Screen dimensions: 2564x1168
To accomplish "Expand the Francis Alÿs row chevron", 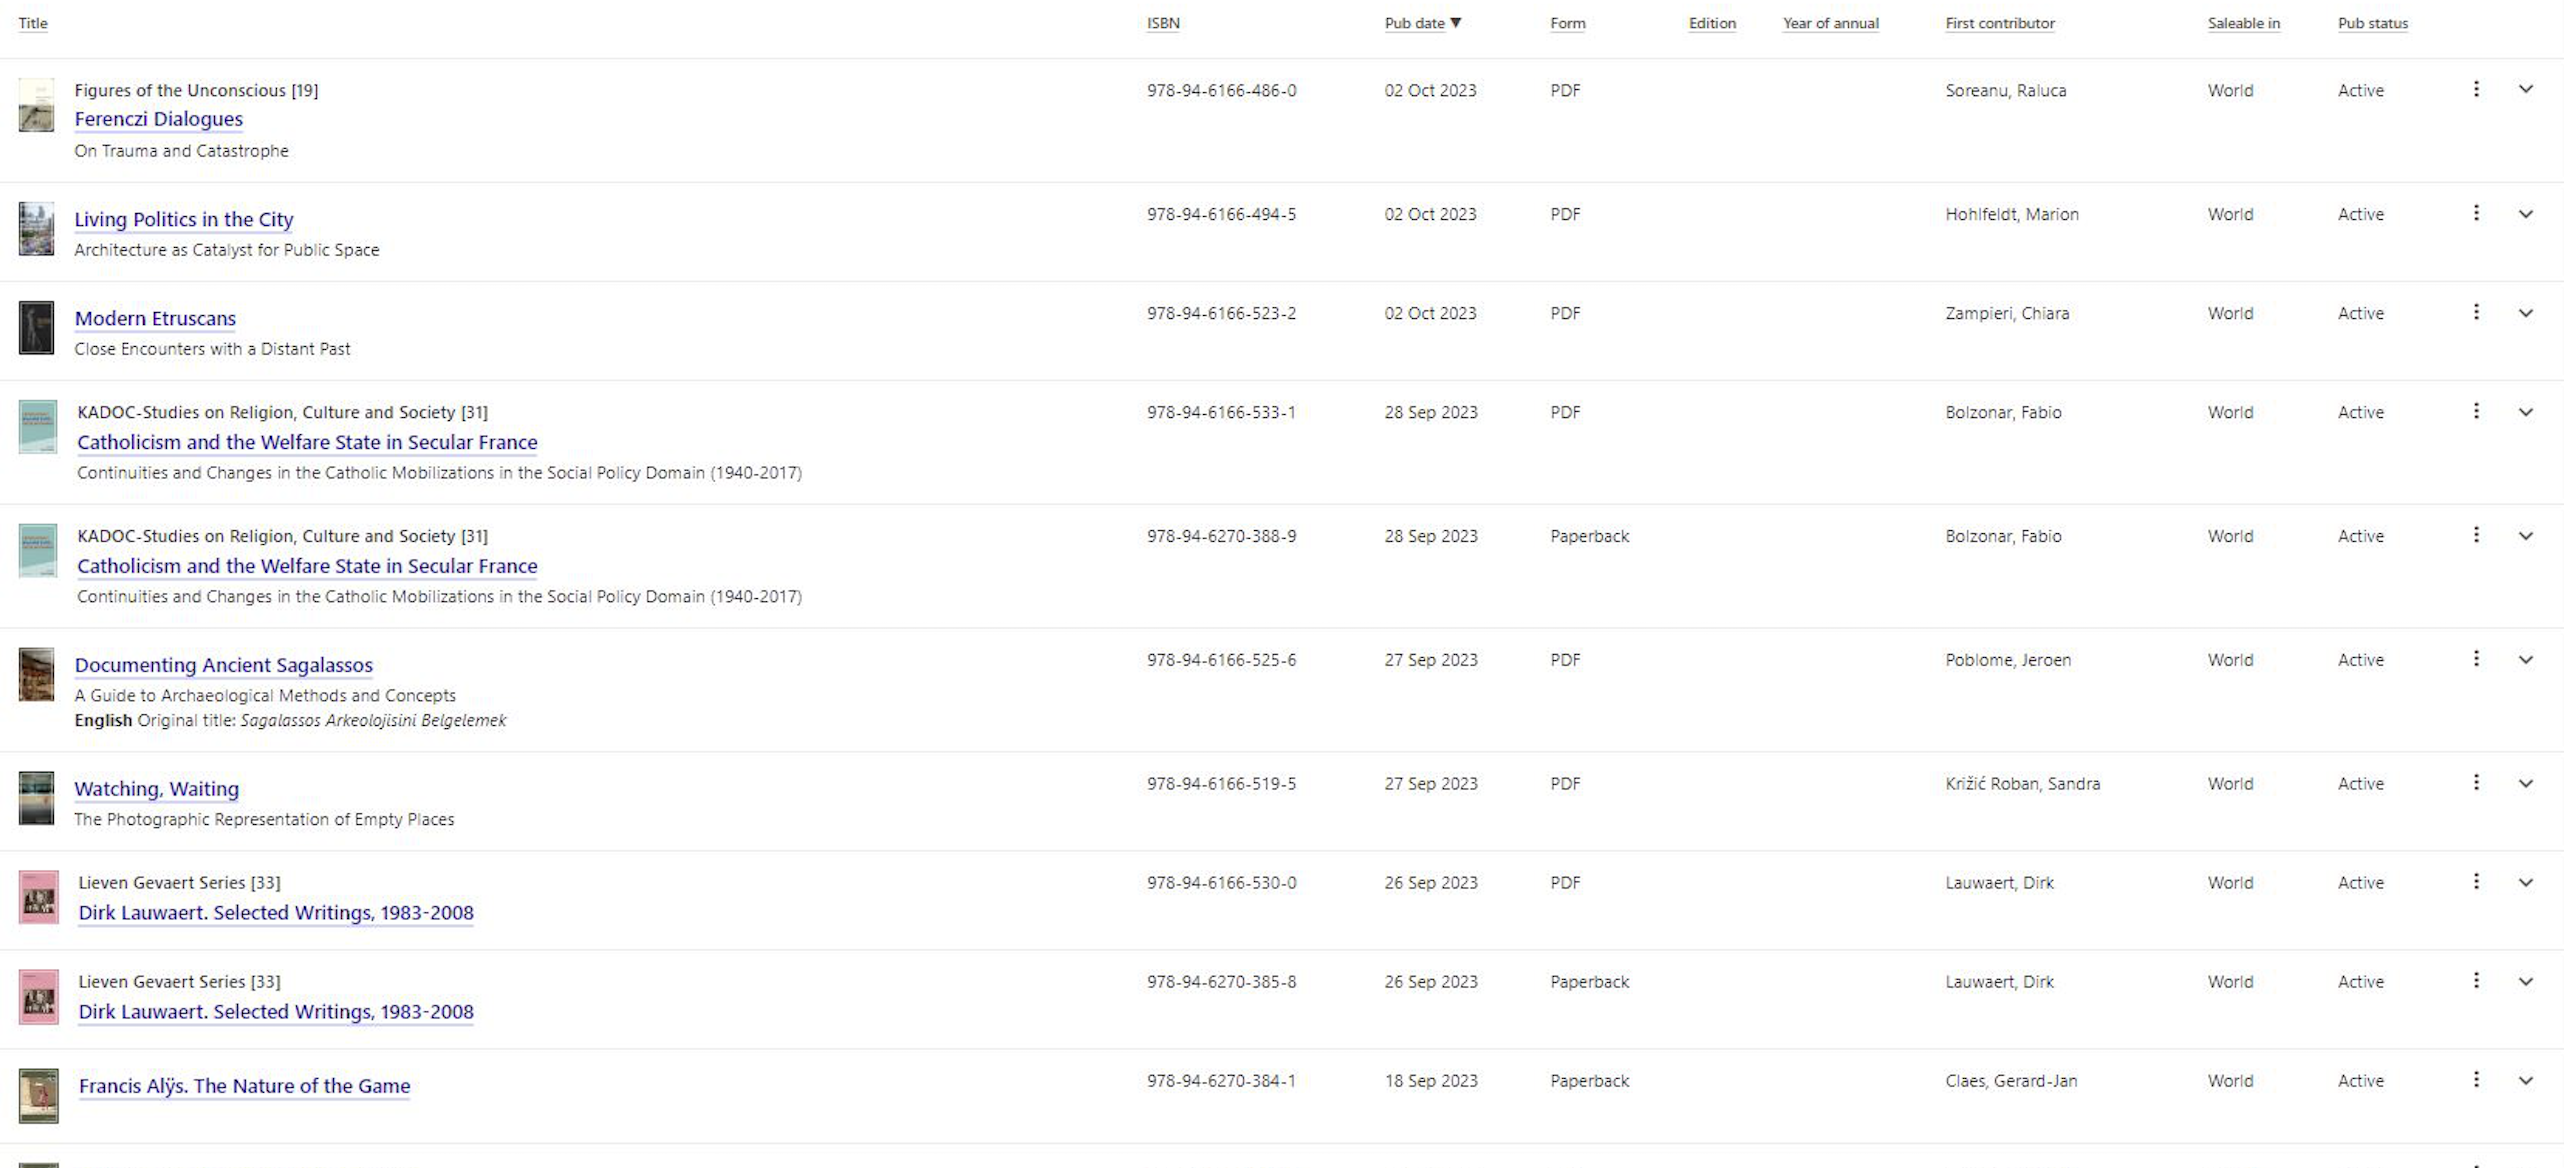I will tap(2526, 1081).
